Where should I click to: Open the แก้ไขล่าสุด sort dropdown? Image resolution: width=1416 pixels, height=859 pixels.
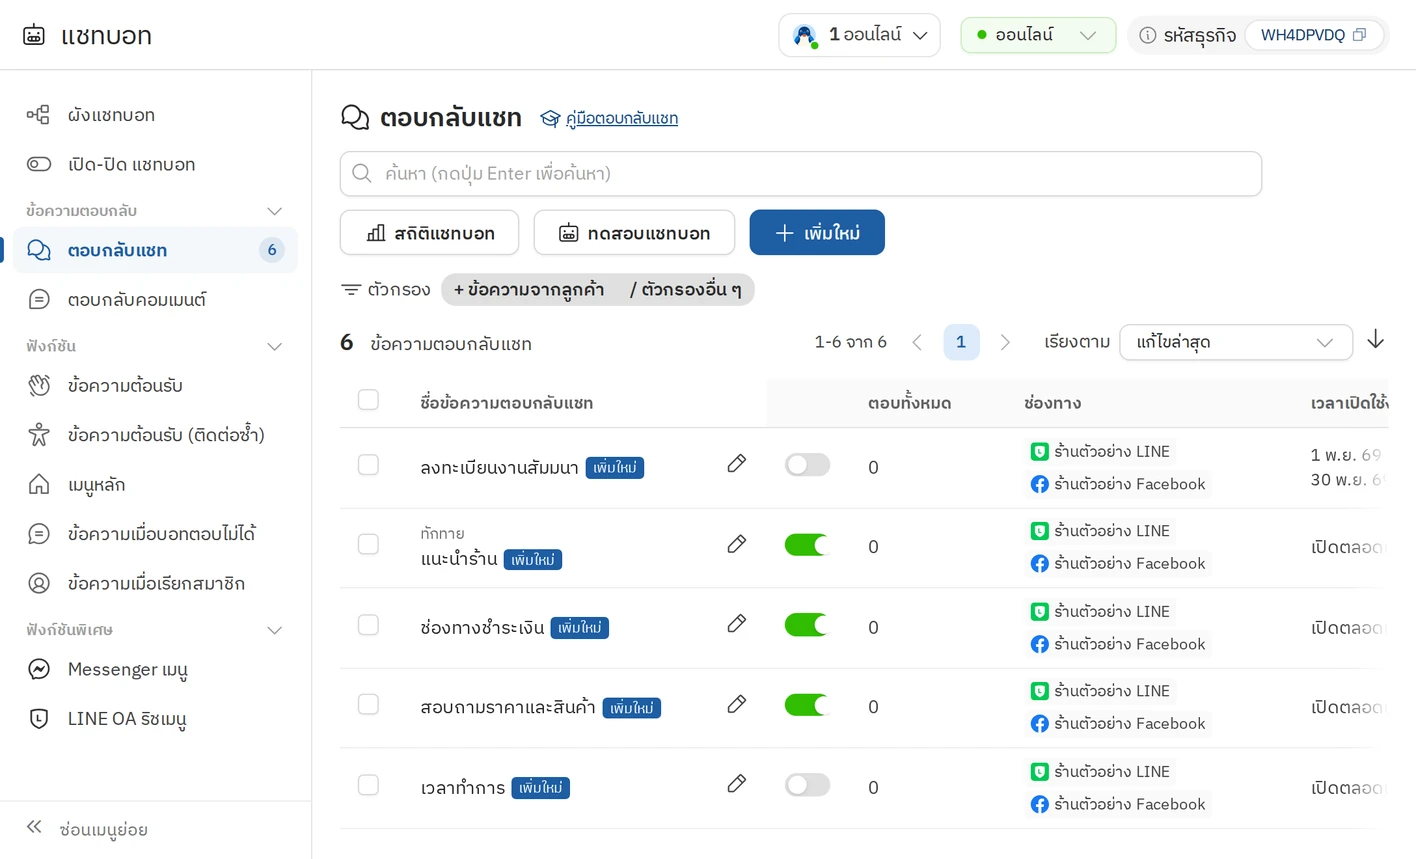[1236, 342]
